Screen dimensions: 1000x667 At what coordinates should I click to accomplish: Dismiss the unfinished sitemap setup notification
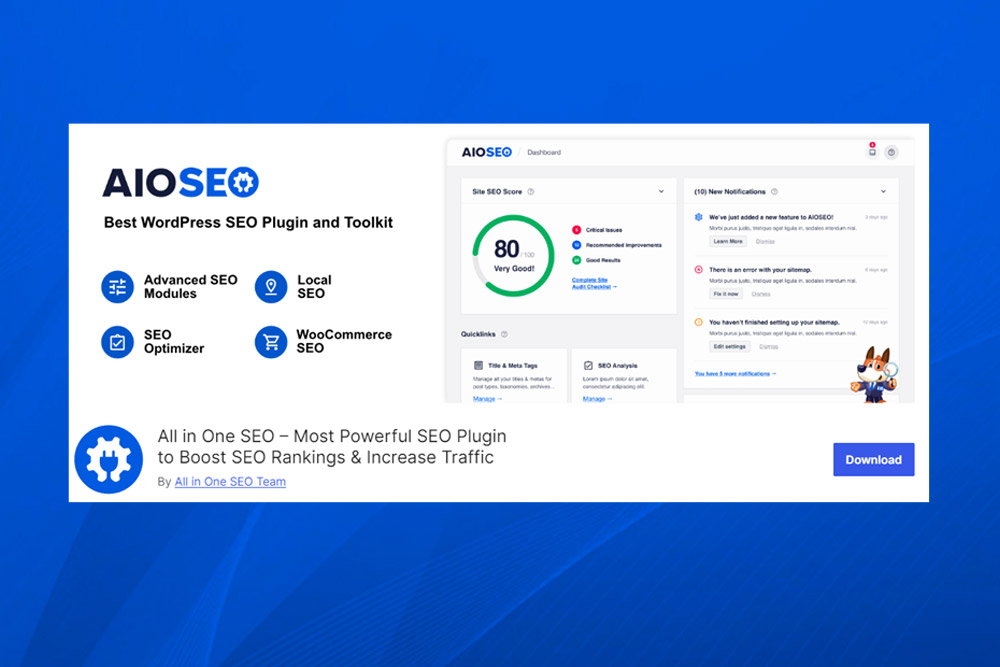click(768, 347)
